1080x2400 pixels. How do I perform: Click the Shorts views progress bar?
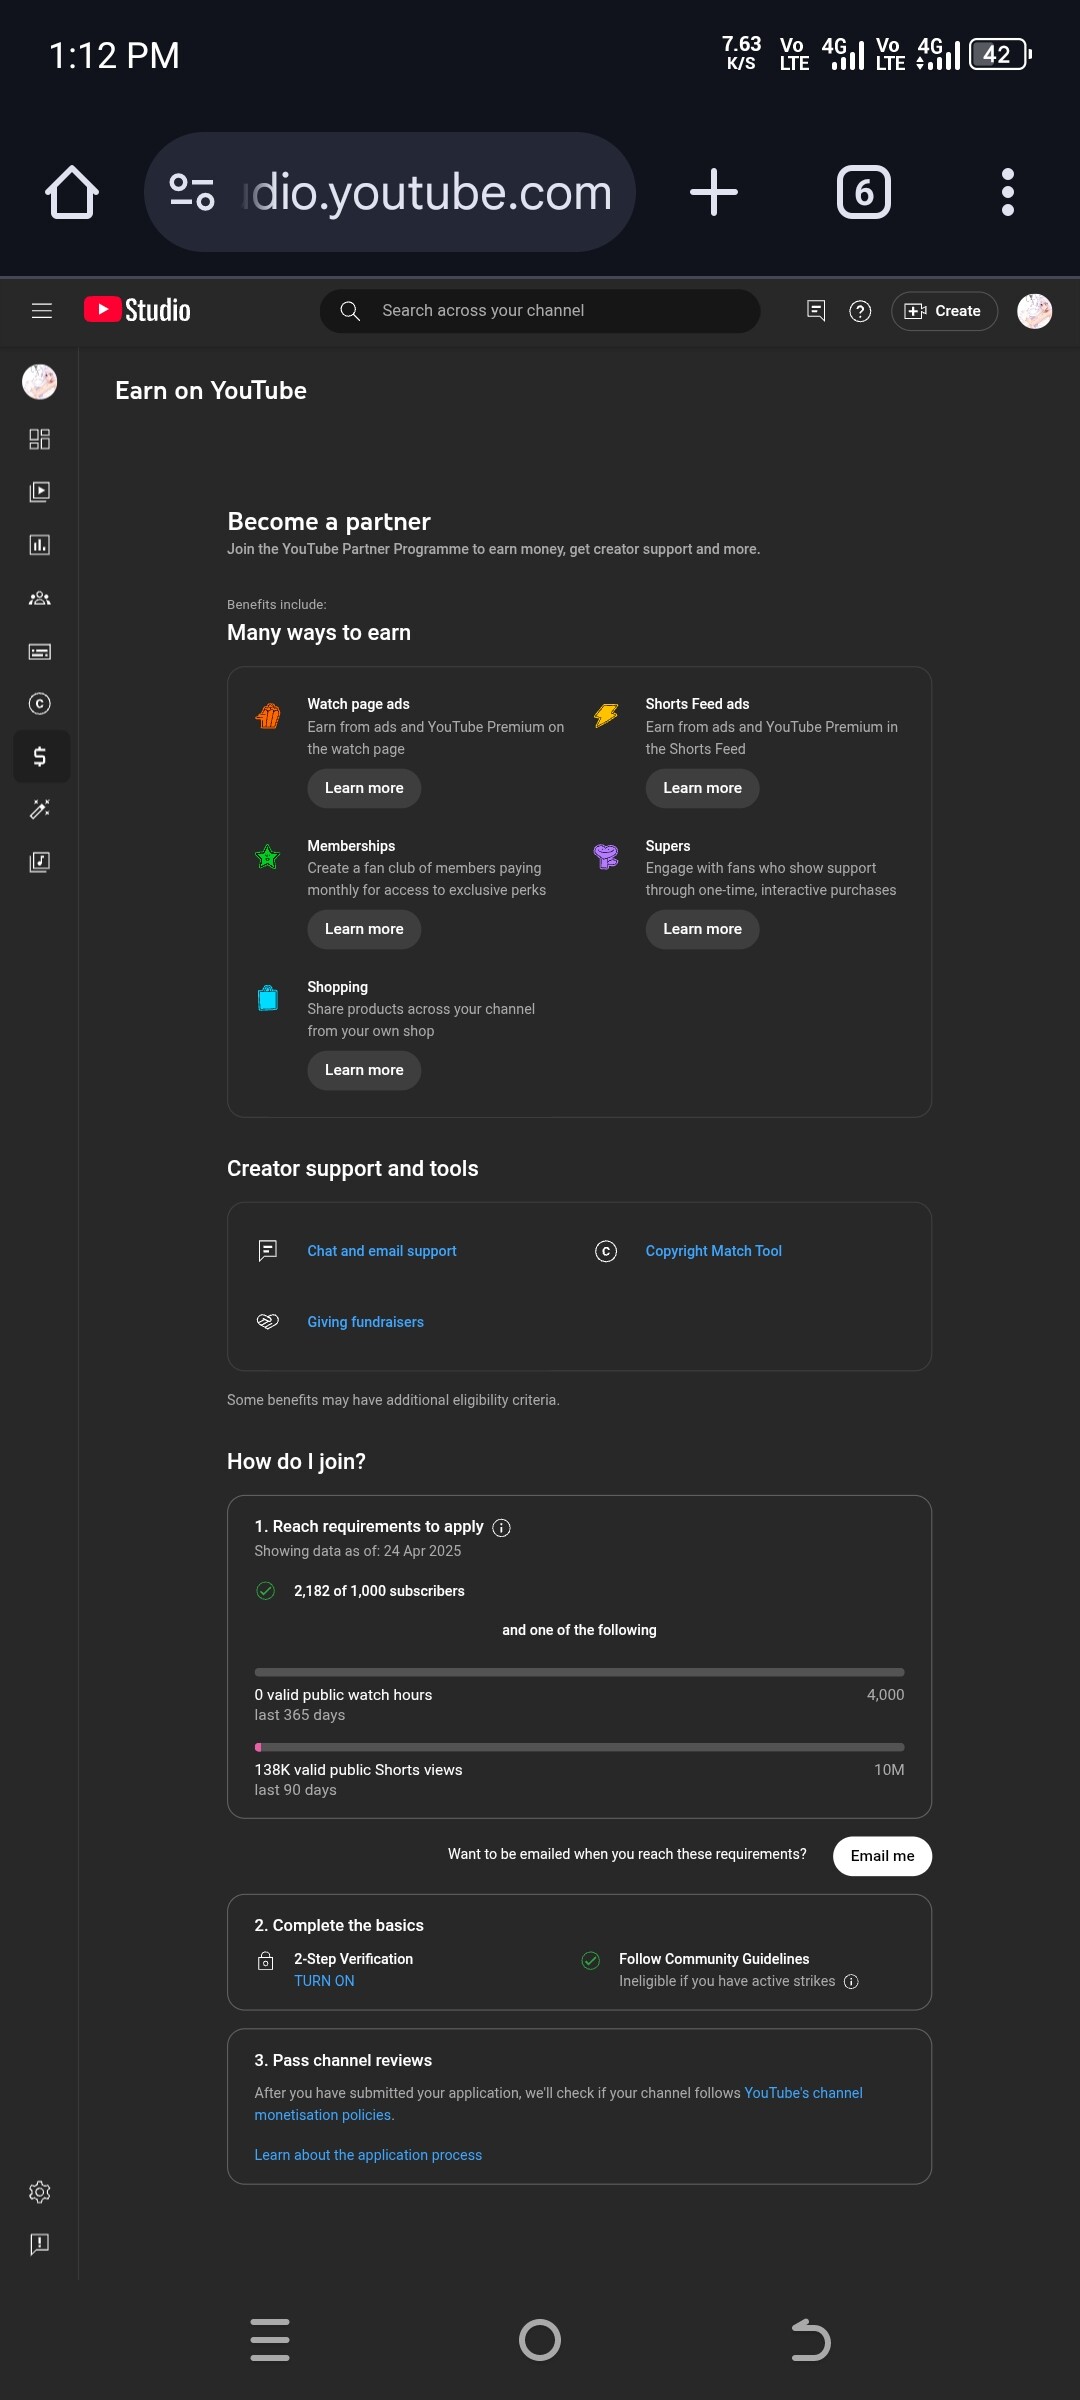tap(579, 1747)
